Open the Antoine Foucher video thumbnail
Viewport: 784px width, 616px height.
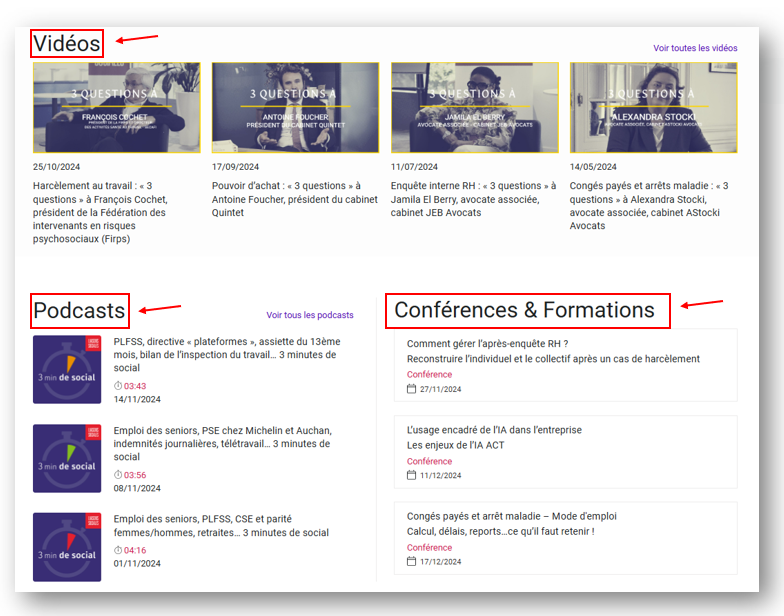pyautogui.click(x=295, y=108)
